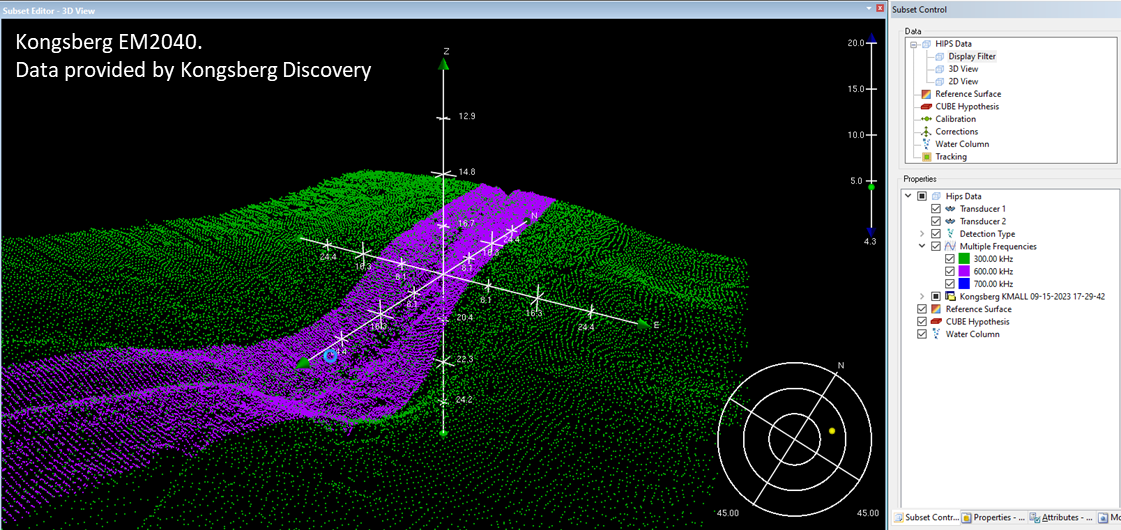
Task: Select Reference Surface in the Data tree
Action: pyautogui.click(x=967, y=94)
